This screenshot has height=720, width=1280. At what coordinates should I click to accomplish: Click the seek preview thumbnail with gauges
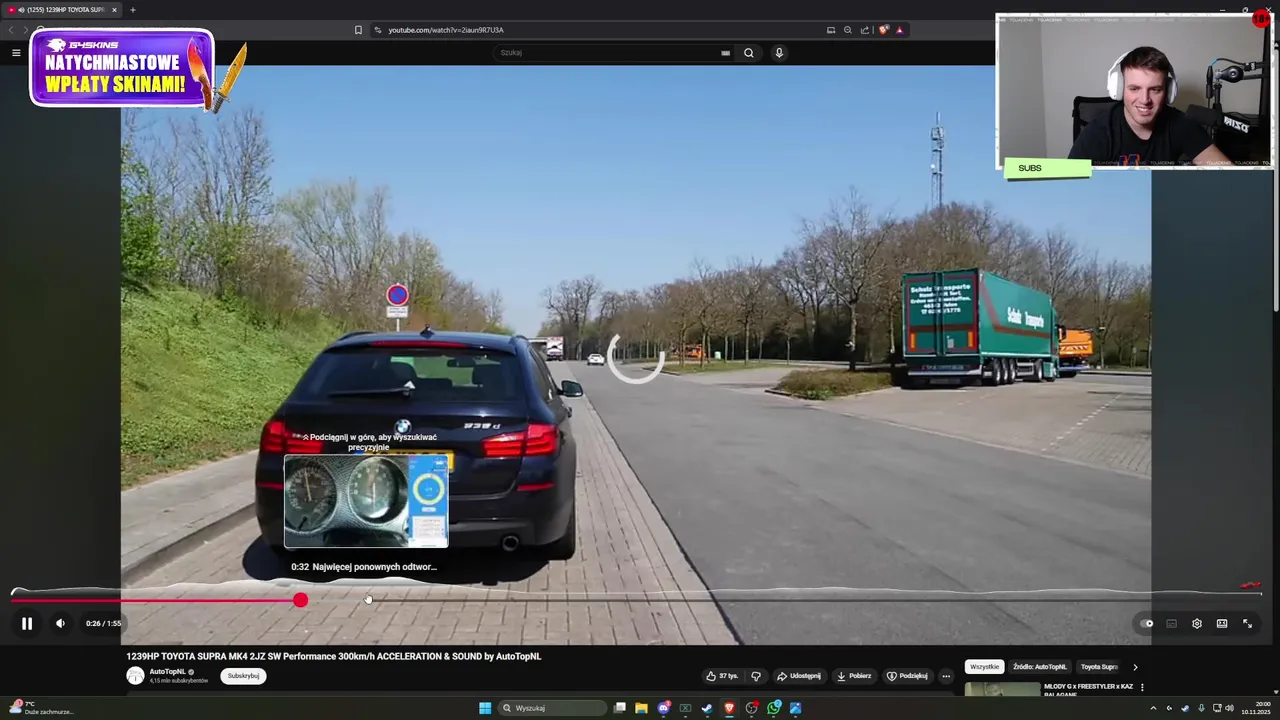coord(366,501)
